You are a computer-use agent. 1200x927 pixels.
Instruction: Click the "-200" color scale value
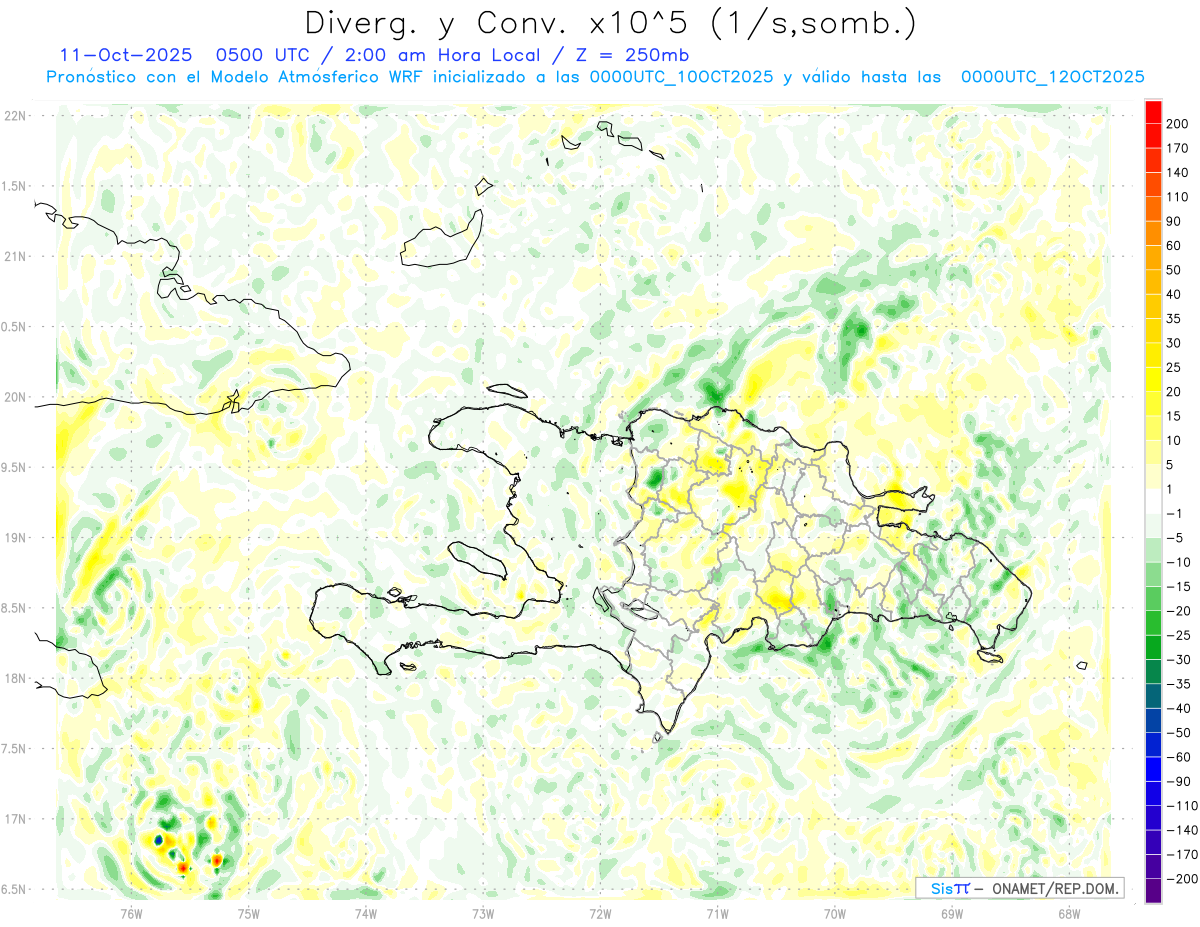coord(1183,878)
